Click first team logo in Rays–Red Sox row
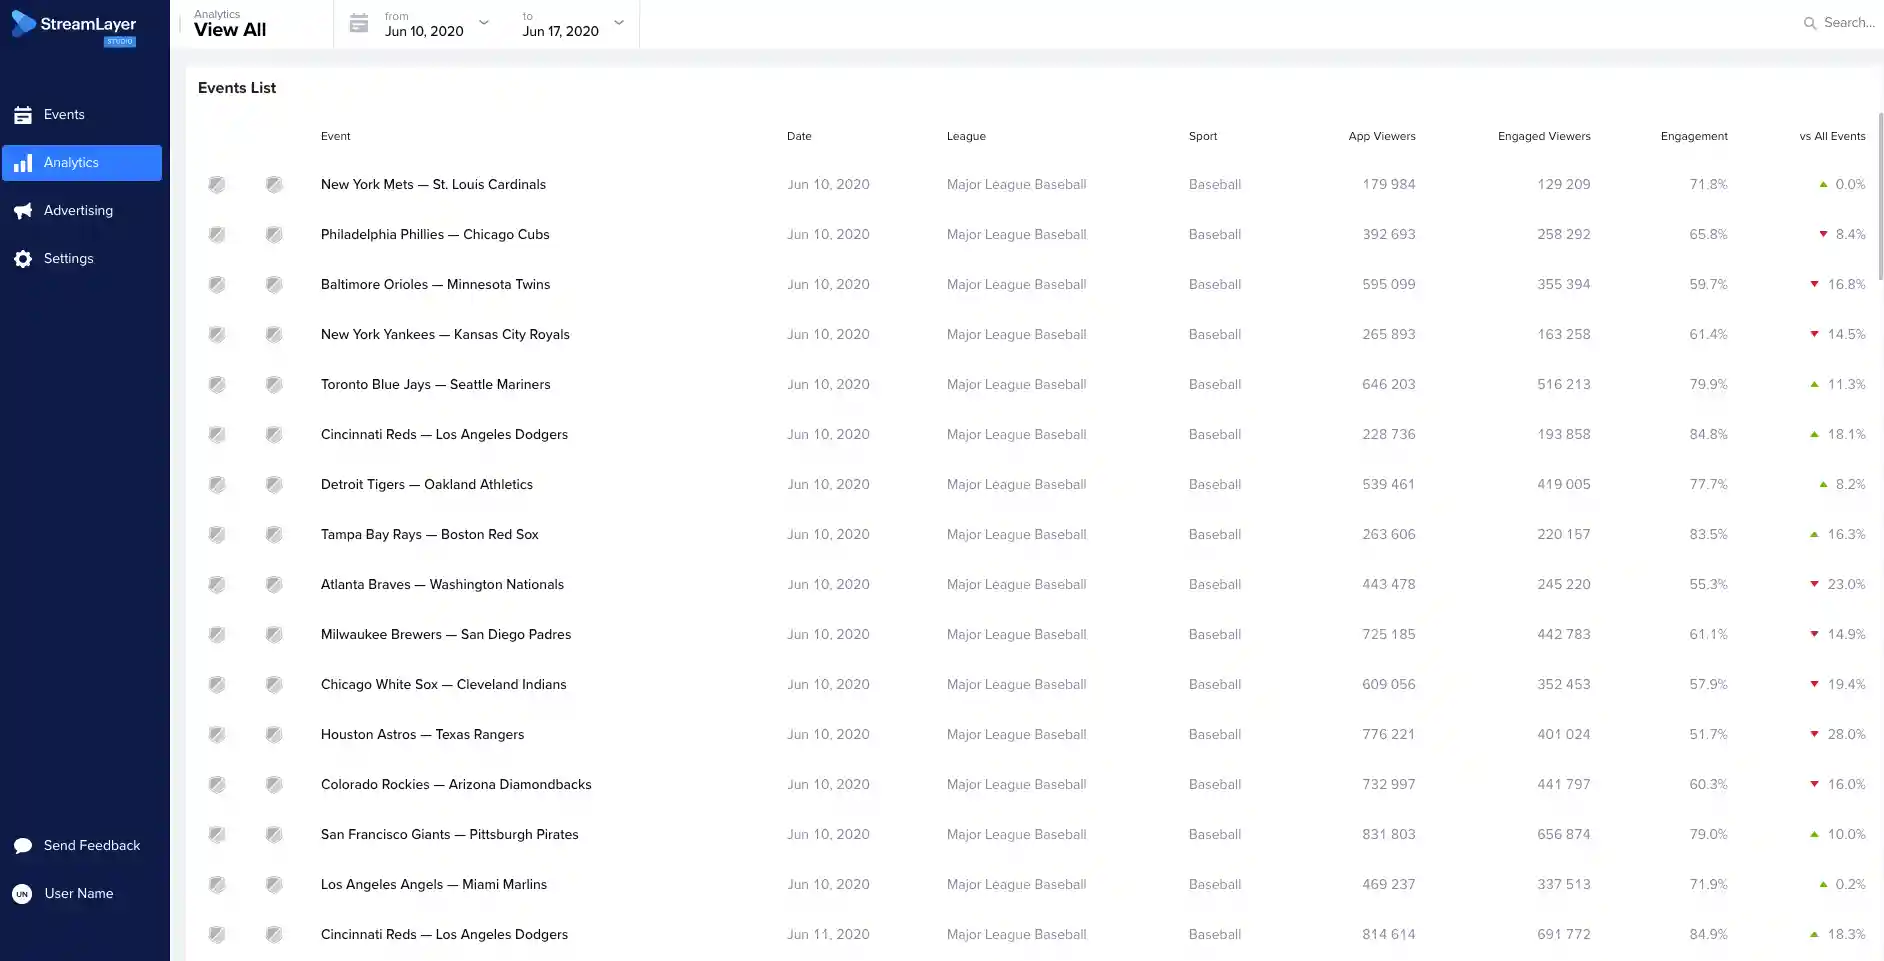1884x961 pixels. pos(217,535)
